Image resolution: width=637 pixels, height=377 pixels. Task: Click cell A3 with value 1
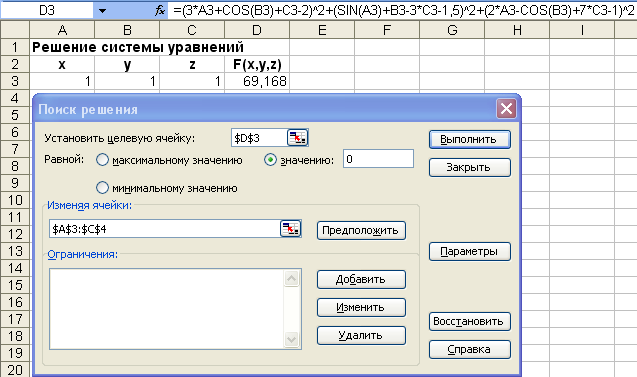62,81
